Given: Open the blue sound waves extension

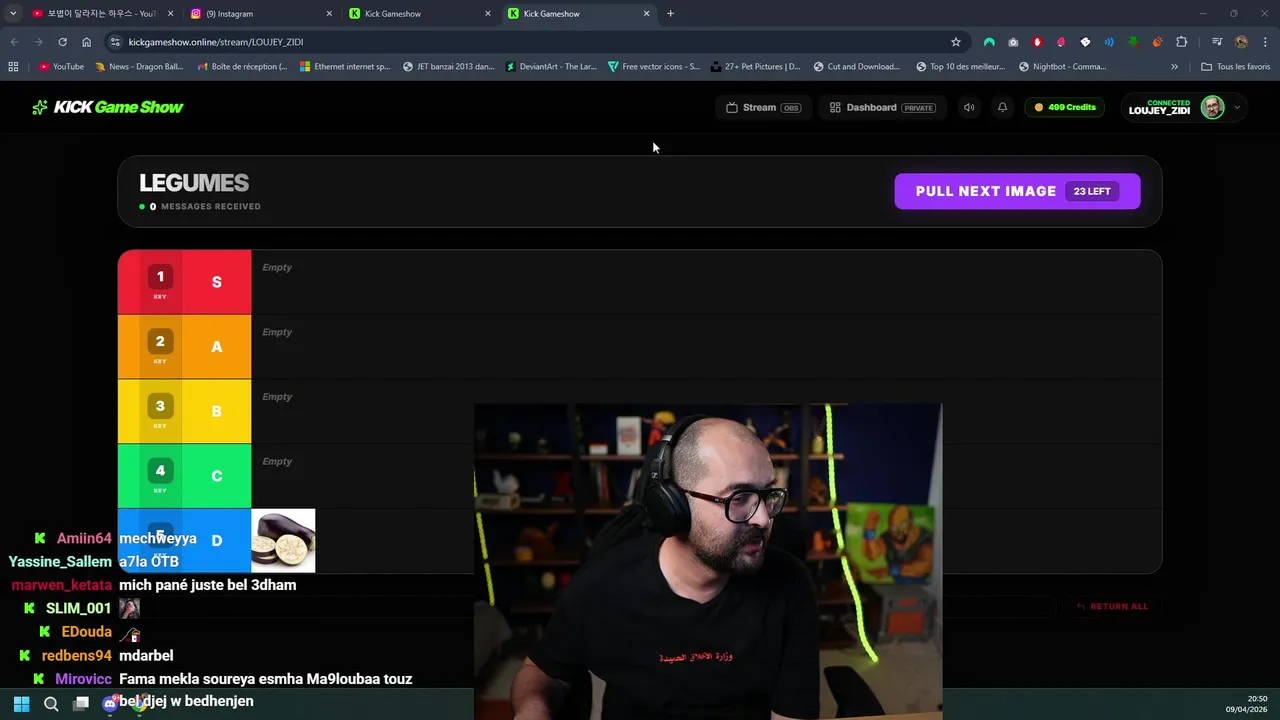Looking at the screenshot, I should [x=1109, y=42].
